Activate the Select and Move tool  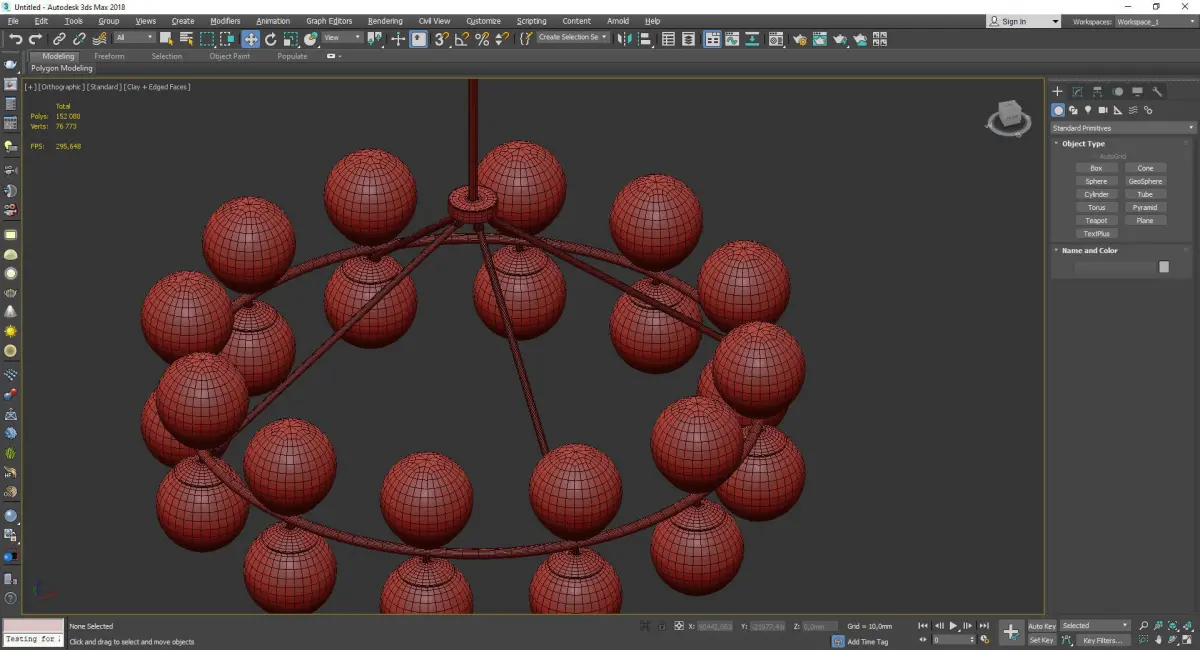click(x=250, y=39)
